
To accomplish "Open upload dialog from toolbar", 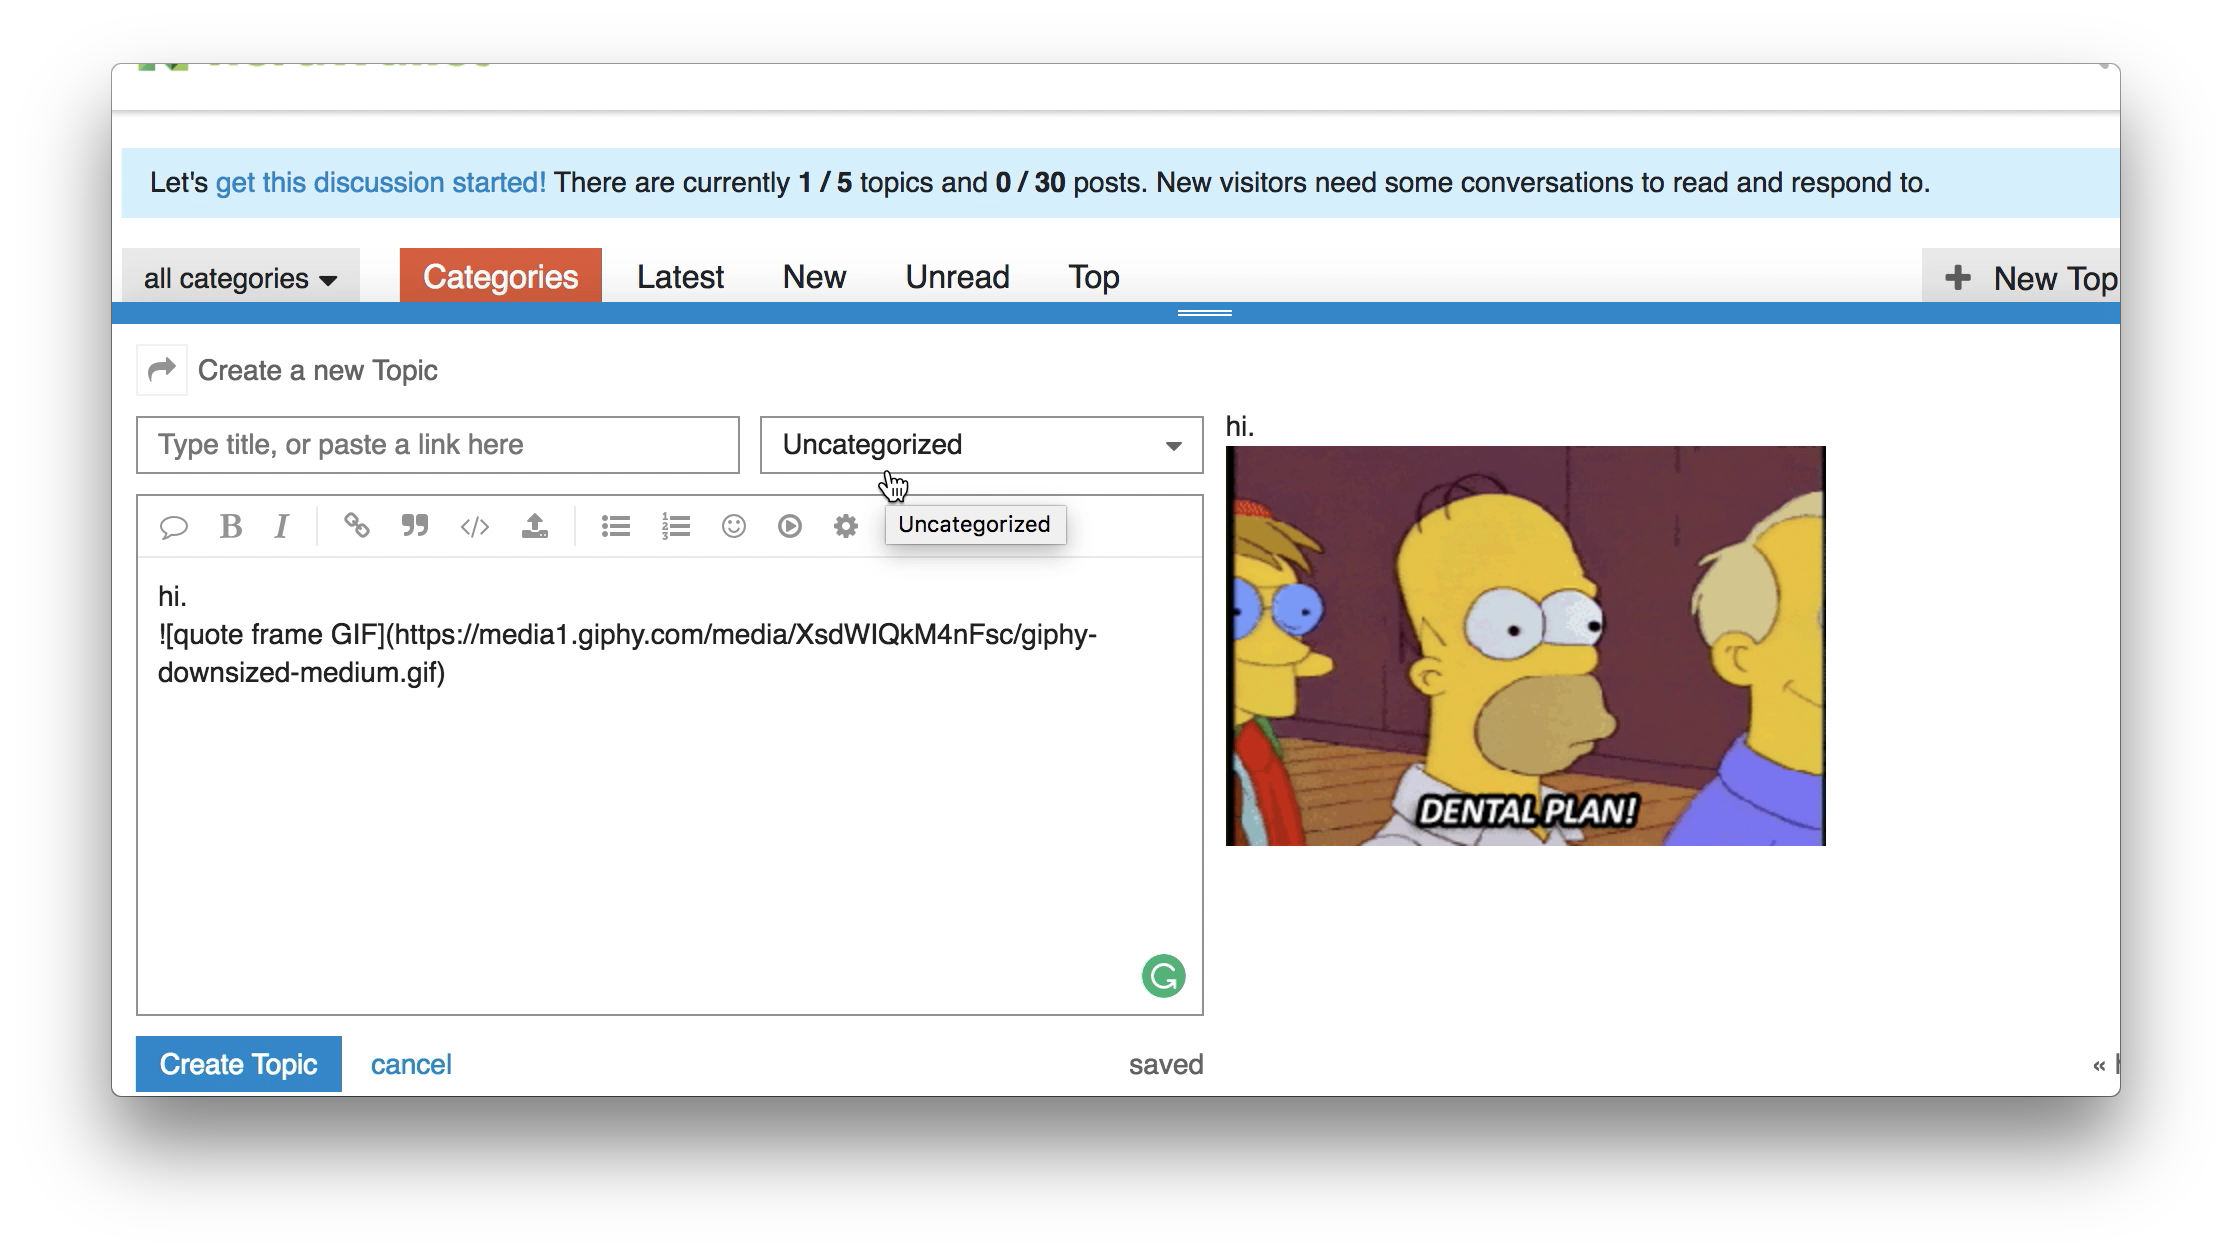I will point(535,526).
